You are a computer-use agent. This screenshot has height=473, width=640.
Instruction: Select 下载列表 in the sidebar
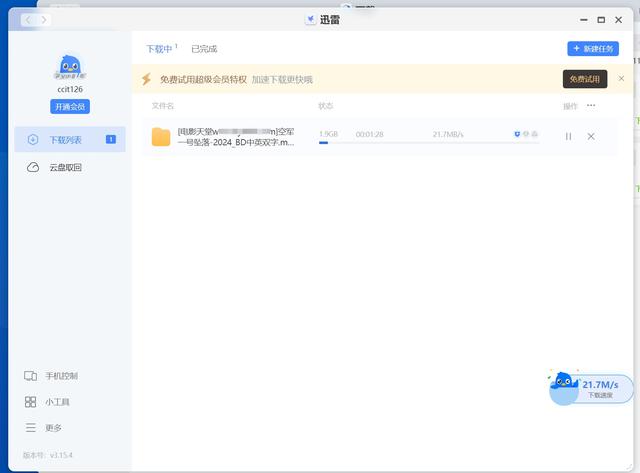70,140
